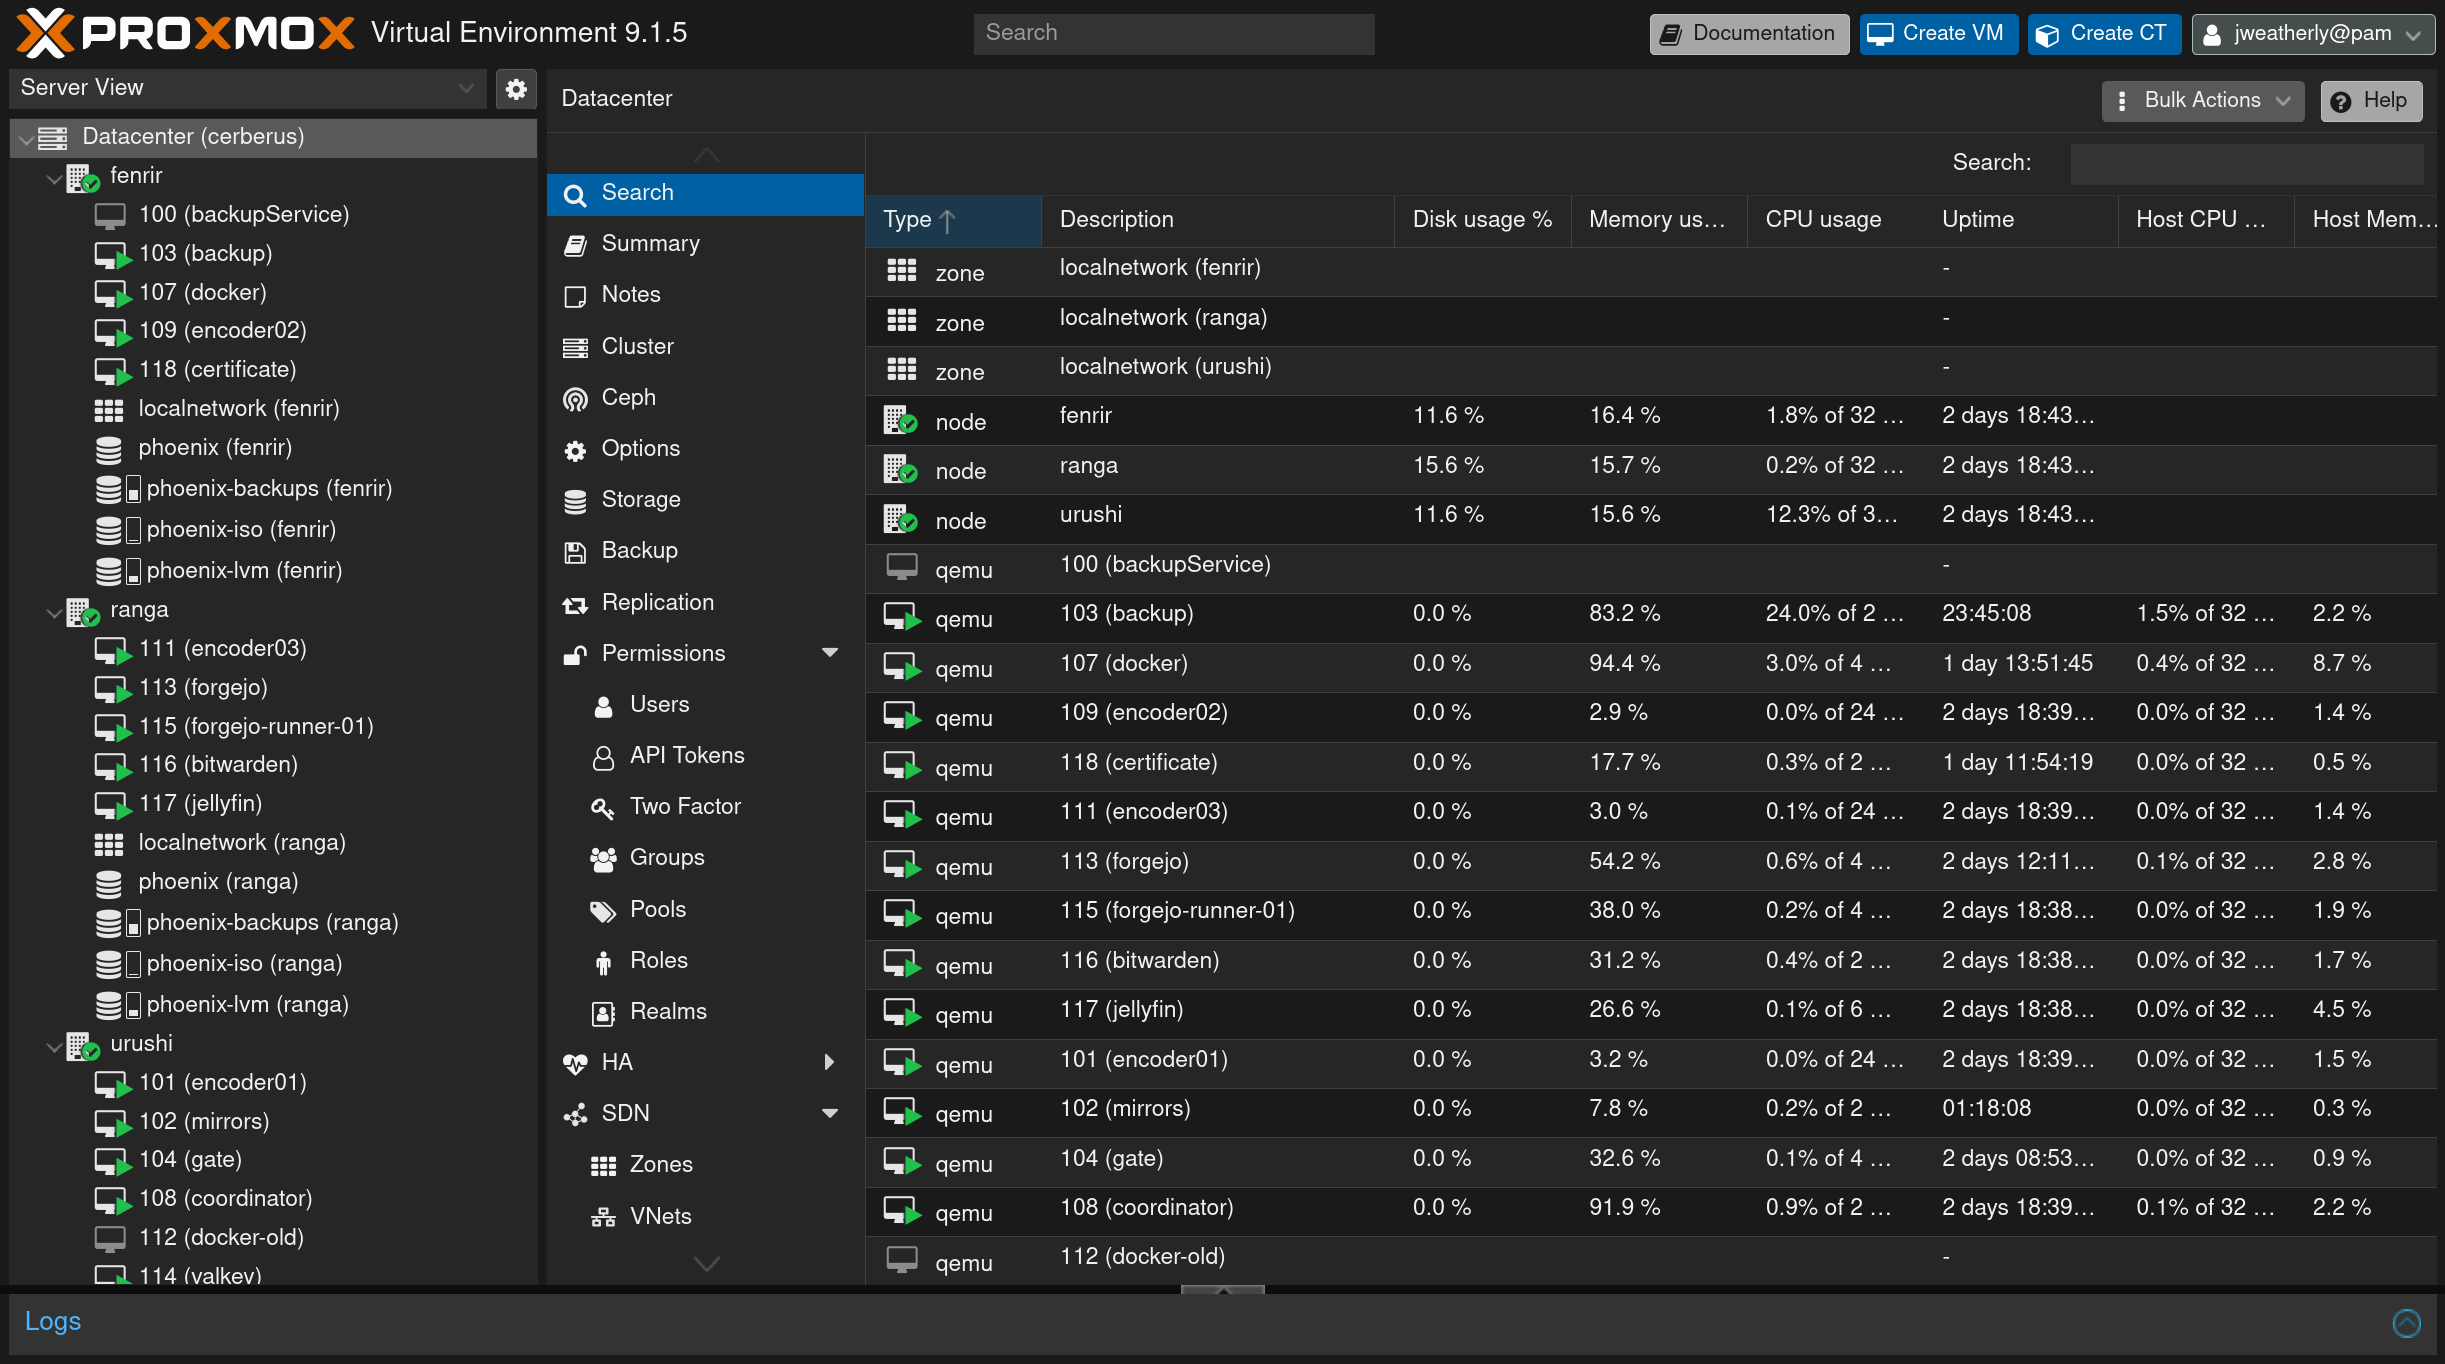Open the Bulk Actions dropdown
Image resolution: width=2445 pixels, height=1364 pixels.
tap(2203, 101)
